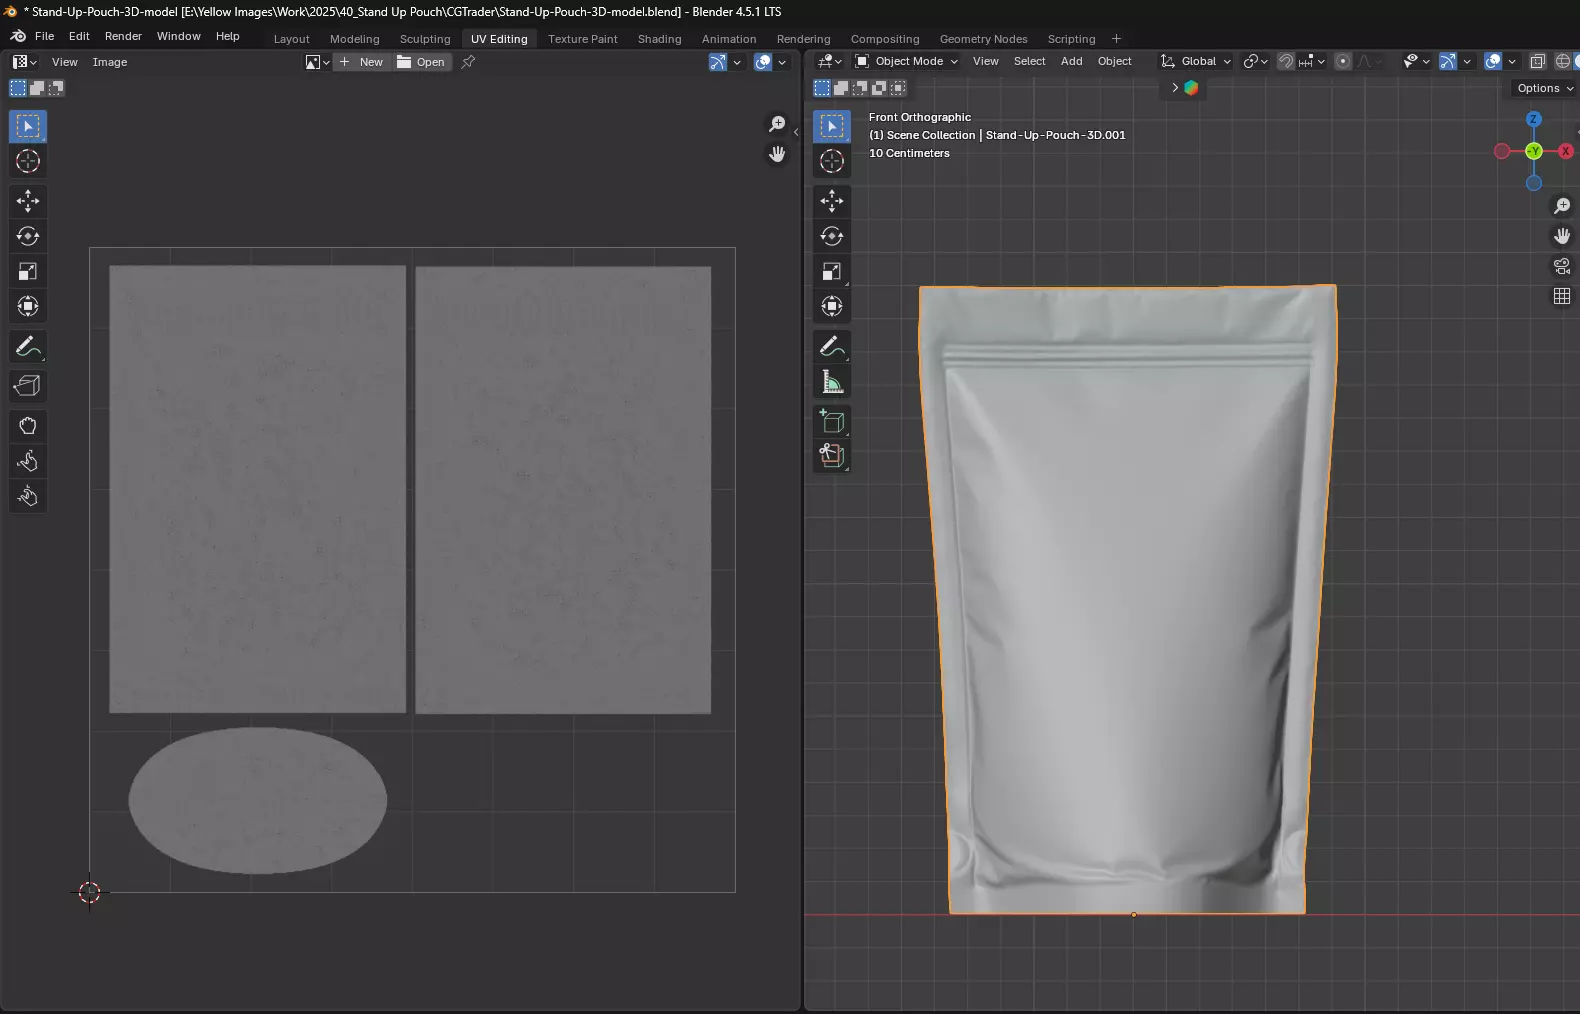The width and height of the screenshot is (1580, 1014).
Task: Select the Rotate tool in UV editor toolbar
Action: [x=28, y=236]
